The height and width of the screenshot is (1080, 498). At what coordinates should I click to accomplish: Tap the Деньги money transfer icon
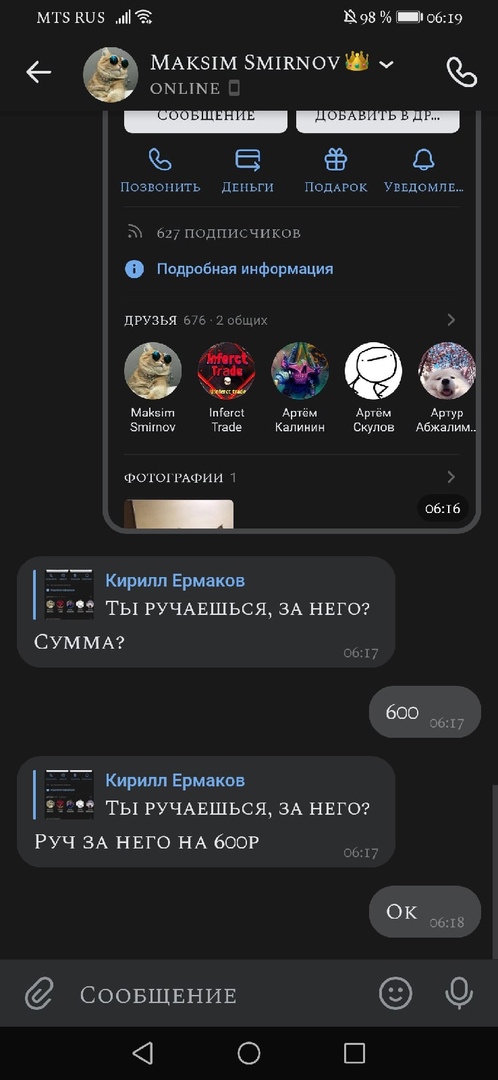(247, 160)
